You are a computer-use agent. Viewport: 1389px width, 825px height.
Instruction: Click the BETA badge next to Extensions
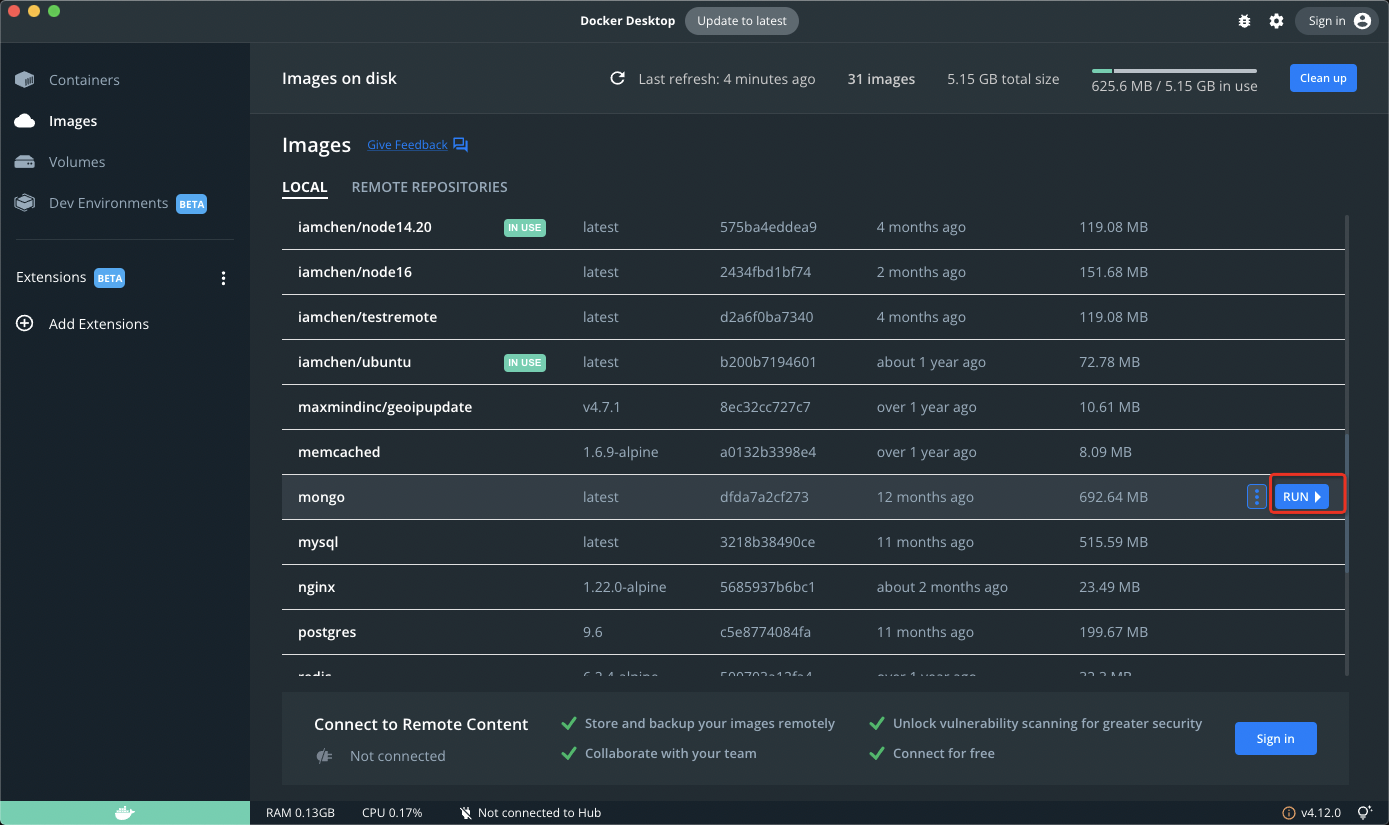tap(110, 278)
